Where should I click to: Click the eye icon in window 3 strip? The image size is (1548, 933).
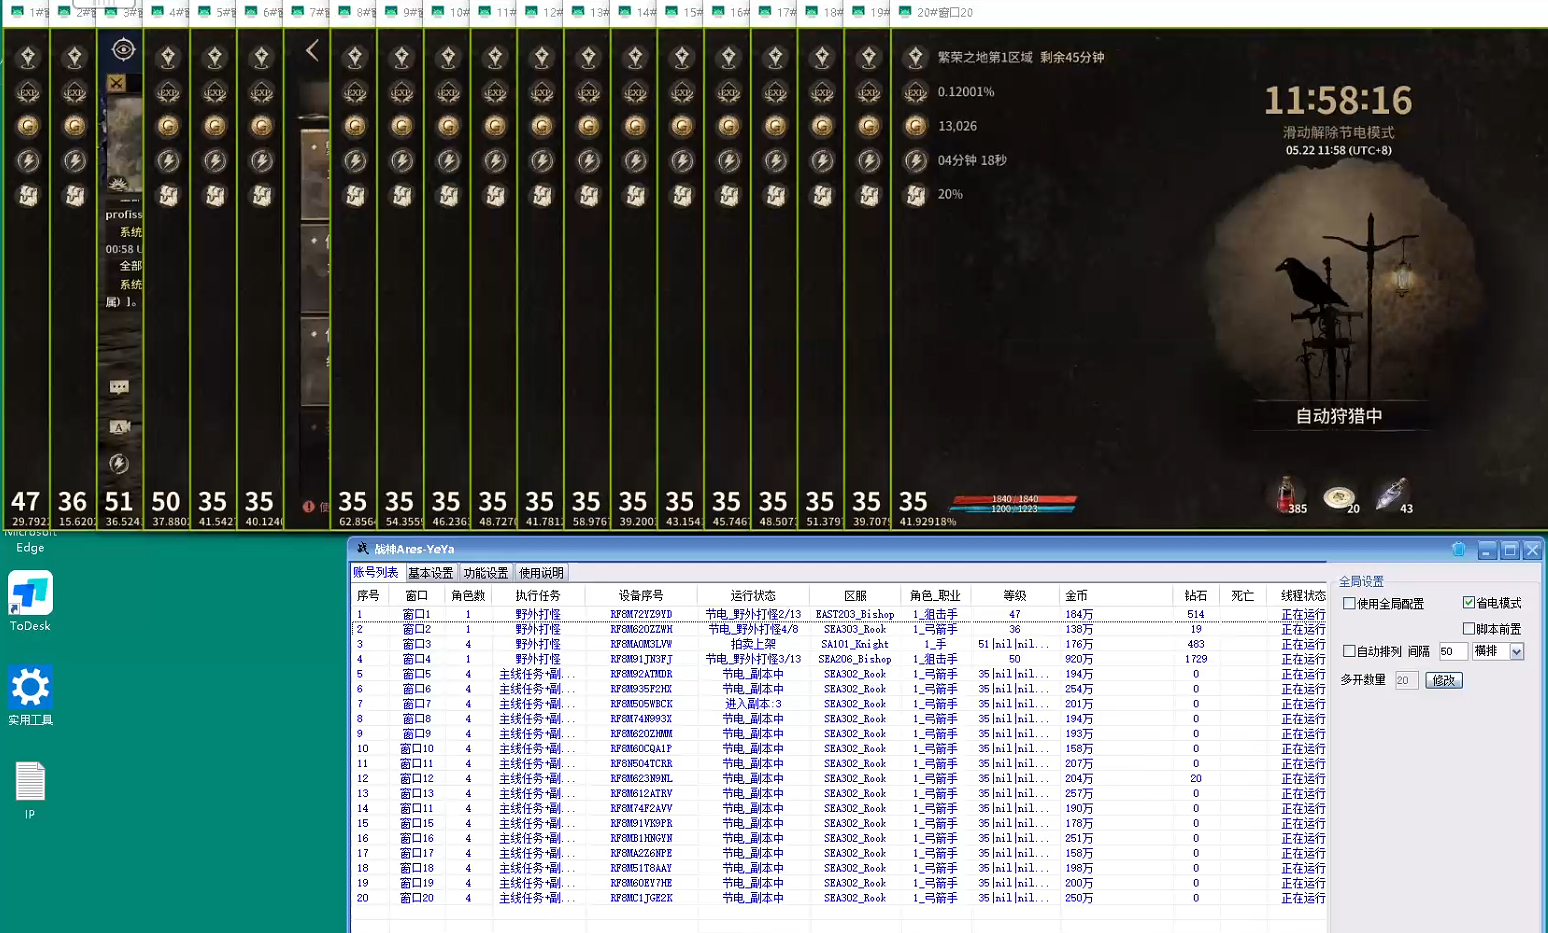[x=122, y=49]
